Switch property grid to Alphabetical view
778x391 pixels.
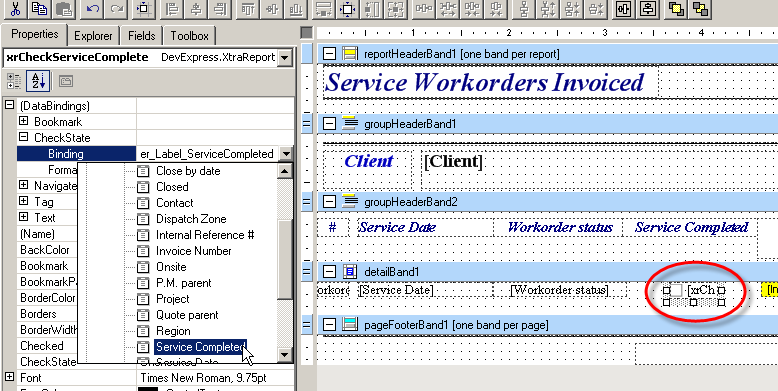tap(39, 81)
